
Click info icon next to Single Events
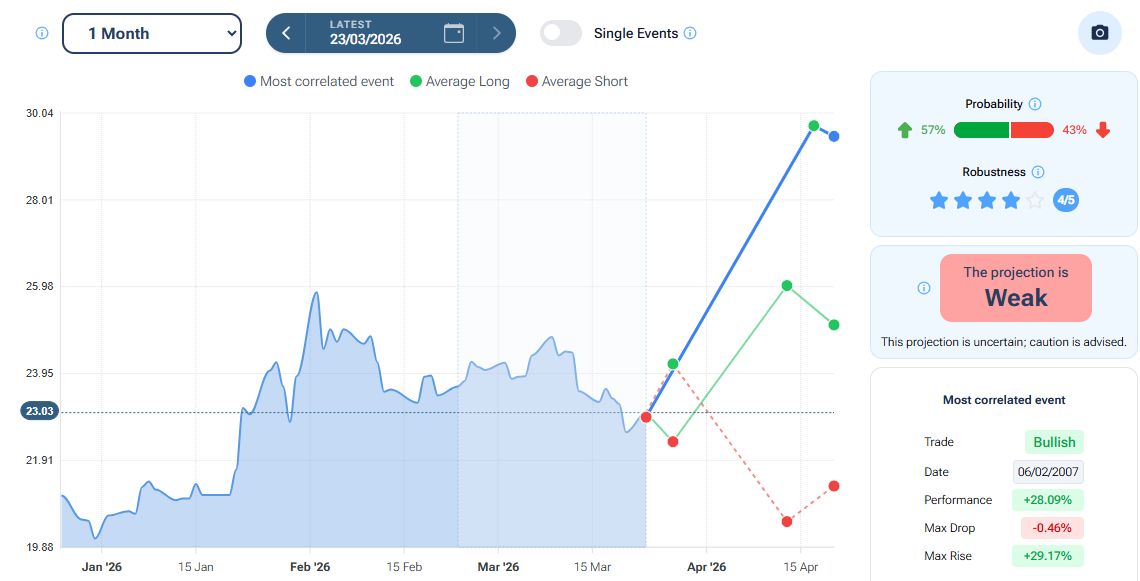(x=690, y=33)
